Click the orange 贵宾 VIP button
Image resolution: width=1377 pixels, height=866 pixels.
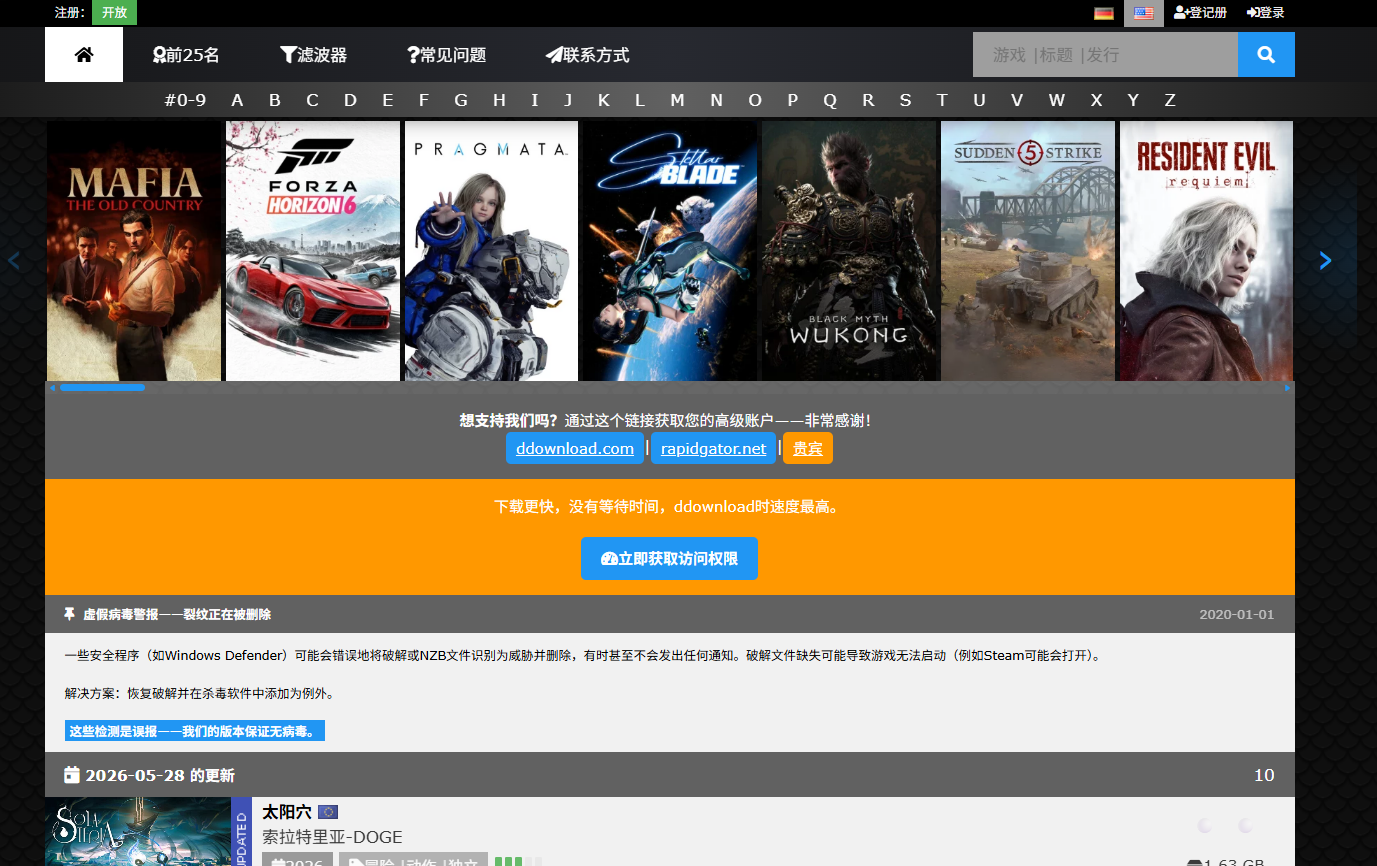pyautogui.click(x=808, y=448)
